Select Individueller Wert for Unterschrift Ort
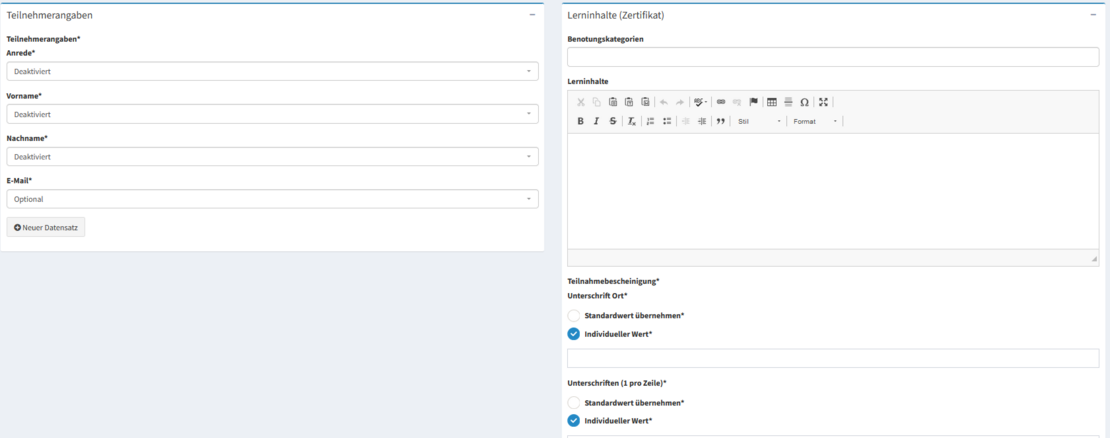Viewport: 1110px width, 438px height. [574, 334]
